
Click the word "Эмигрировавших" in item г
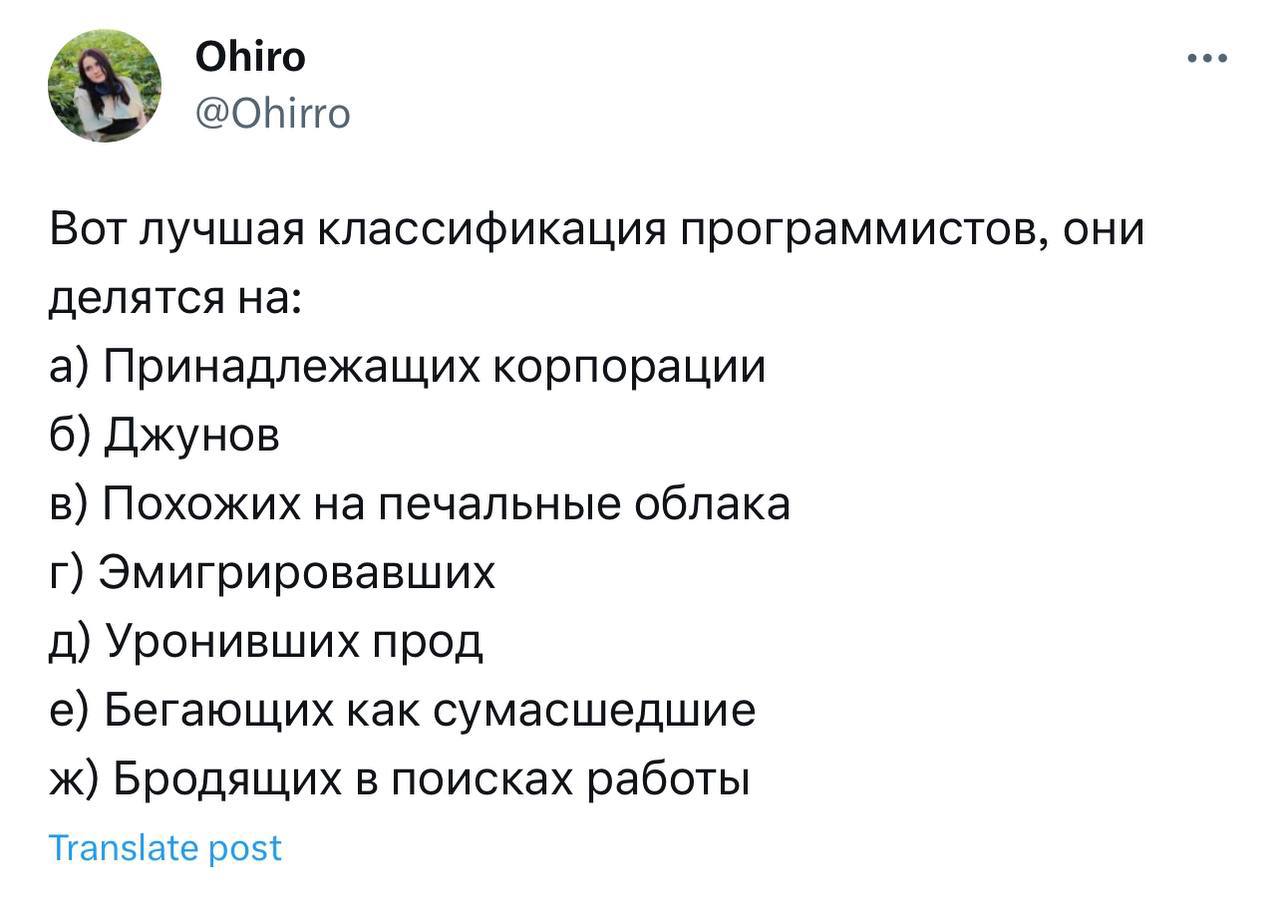298,573
